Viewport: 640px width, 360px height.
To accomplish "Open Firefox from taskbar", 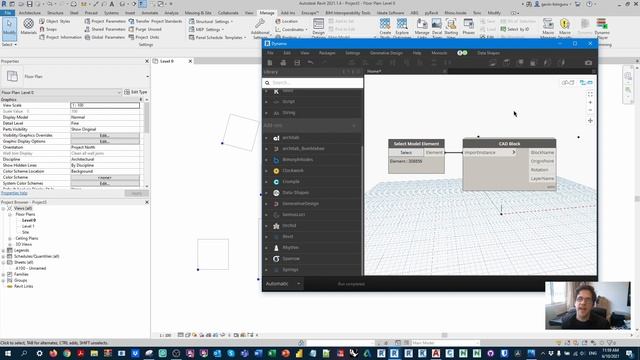I will click(x=53, y=353).
